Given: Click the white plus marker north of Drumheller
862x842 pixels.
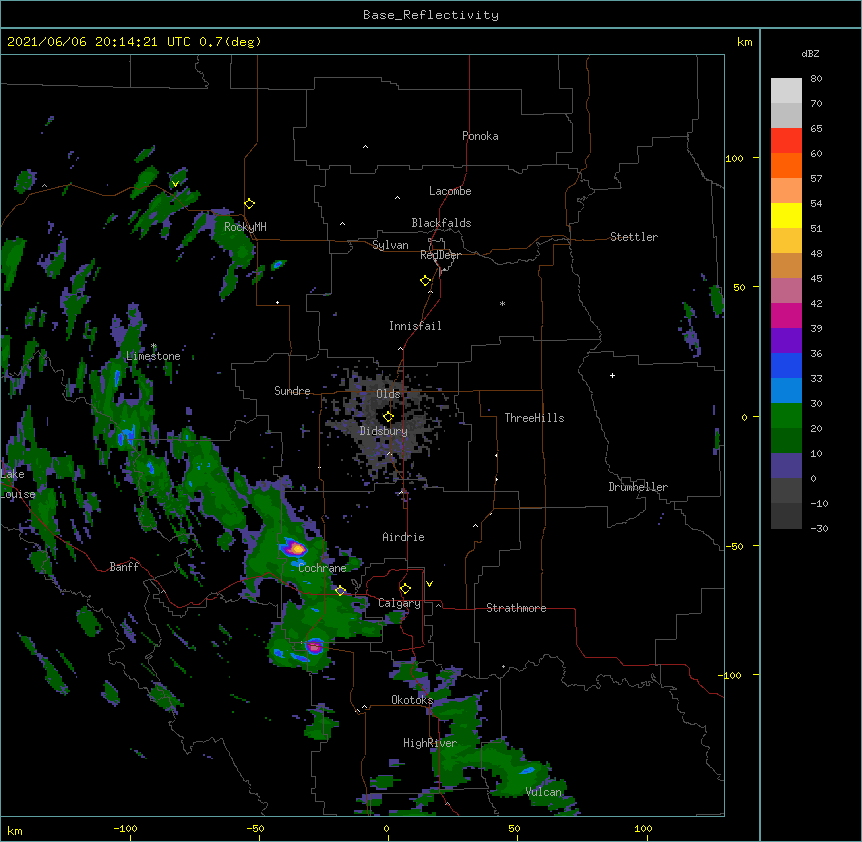Looking at the screenshot, I should 612,375.
